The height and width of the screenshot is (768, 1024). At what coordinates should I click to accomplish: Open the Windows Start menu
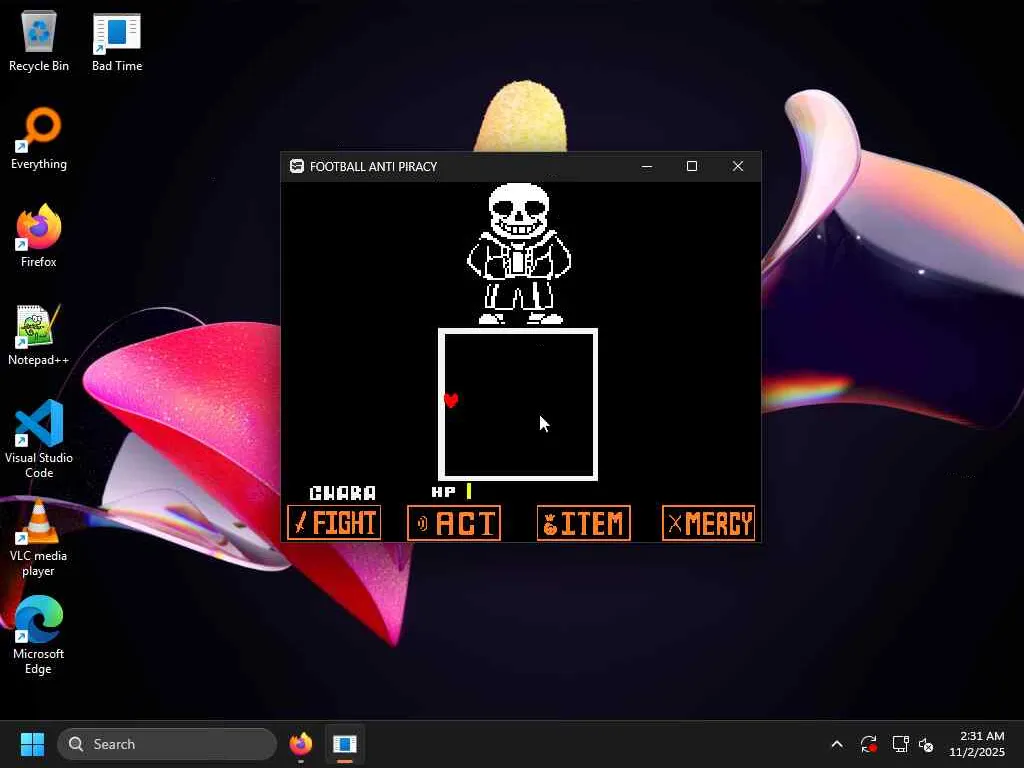32,744
